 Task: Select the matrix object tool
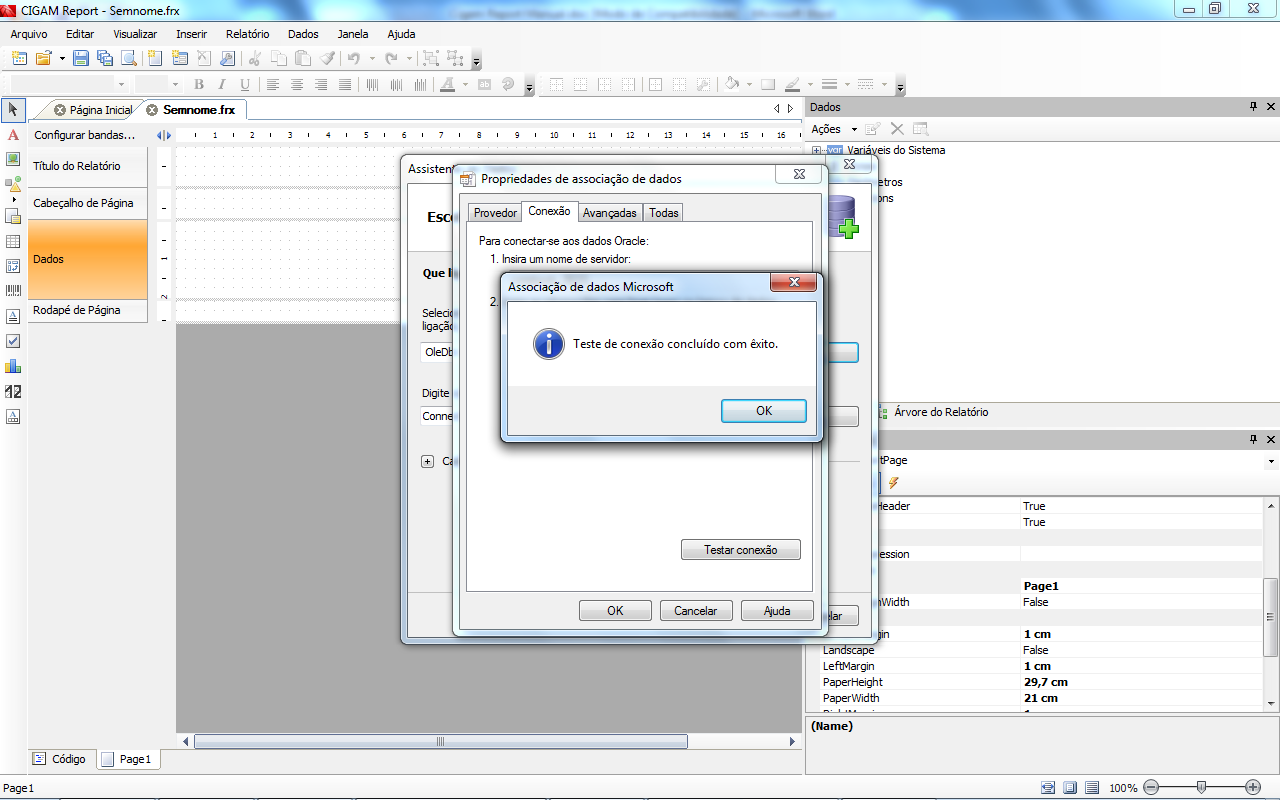point(13,266)
